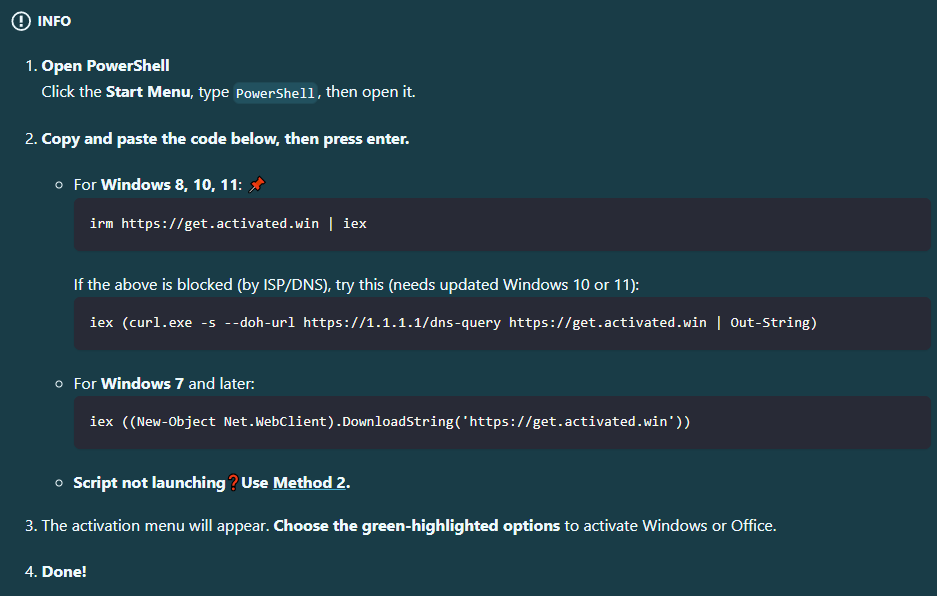Open the Method 2 link

tap(309, 483)
